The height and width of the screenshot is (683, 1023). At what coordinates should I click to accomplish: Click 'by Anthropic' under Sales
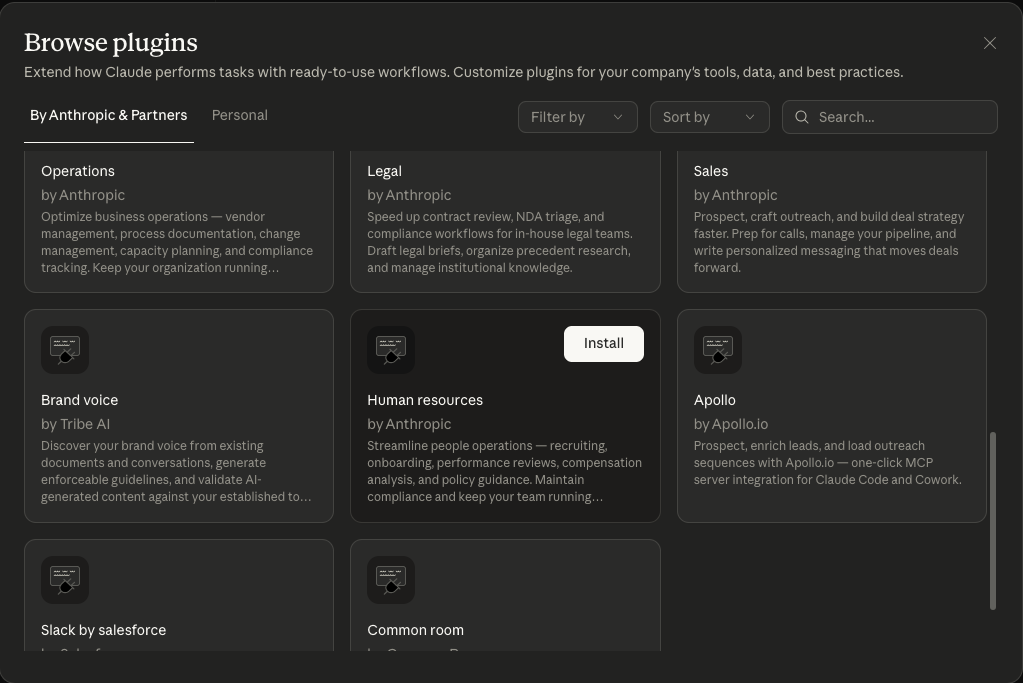click(x=735, y=195)
